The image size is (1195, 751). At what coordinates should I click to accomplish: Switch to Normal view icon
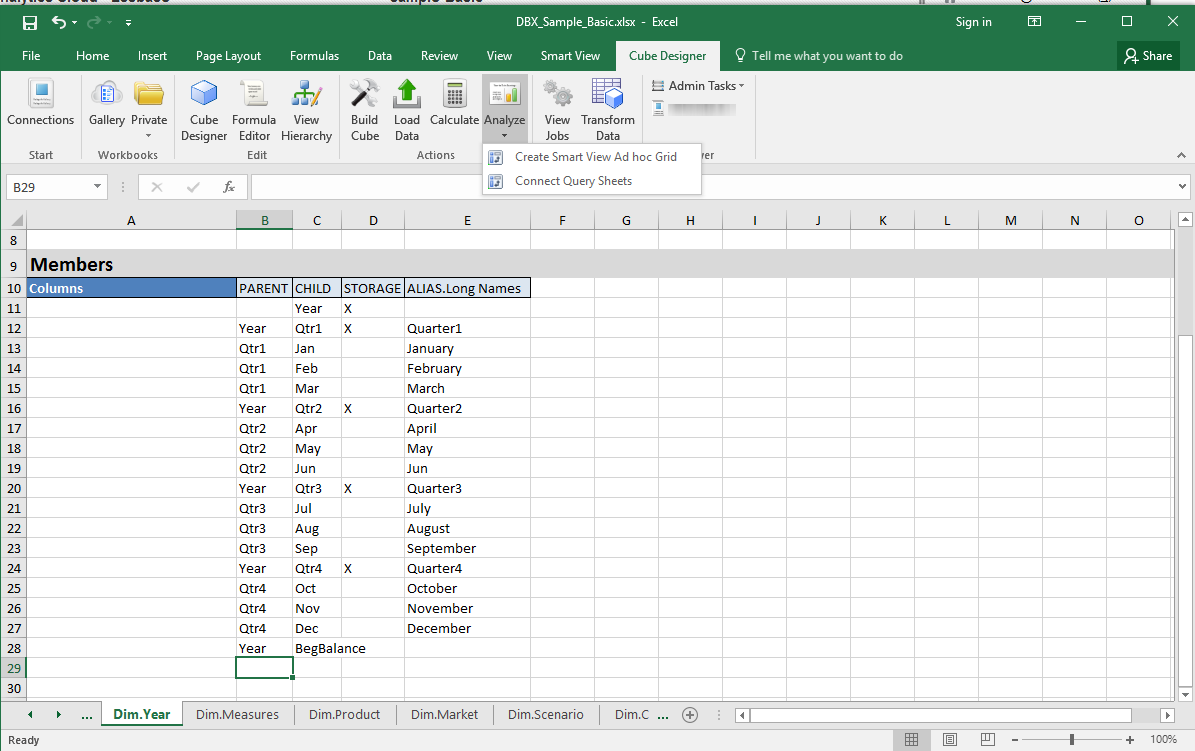click(911, 740)
